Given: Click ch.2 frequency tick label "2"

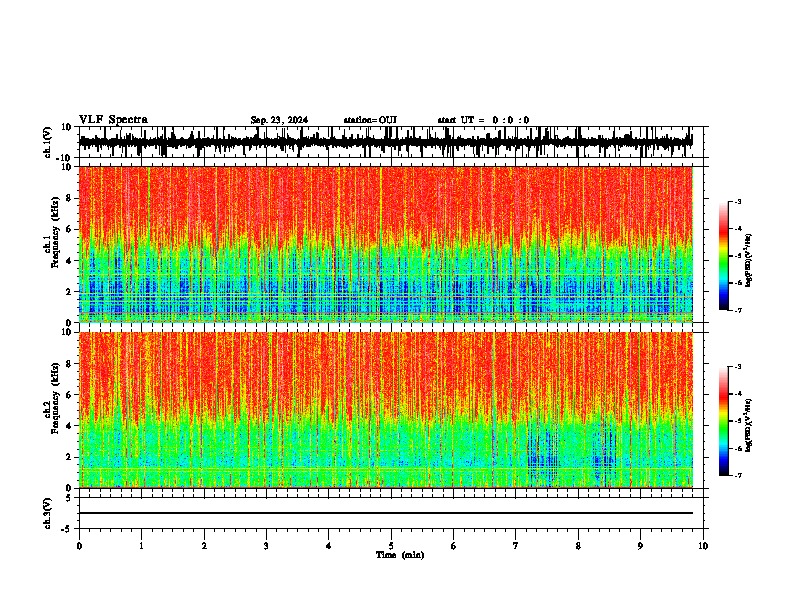Looking at the screenshot, I should click(x=70, y=457).
